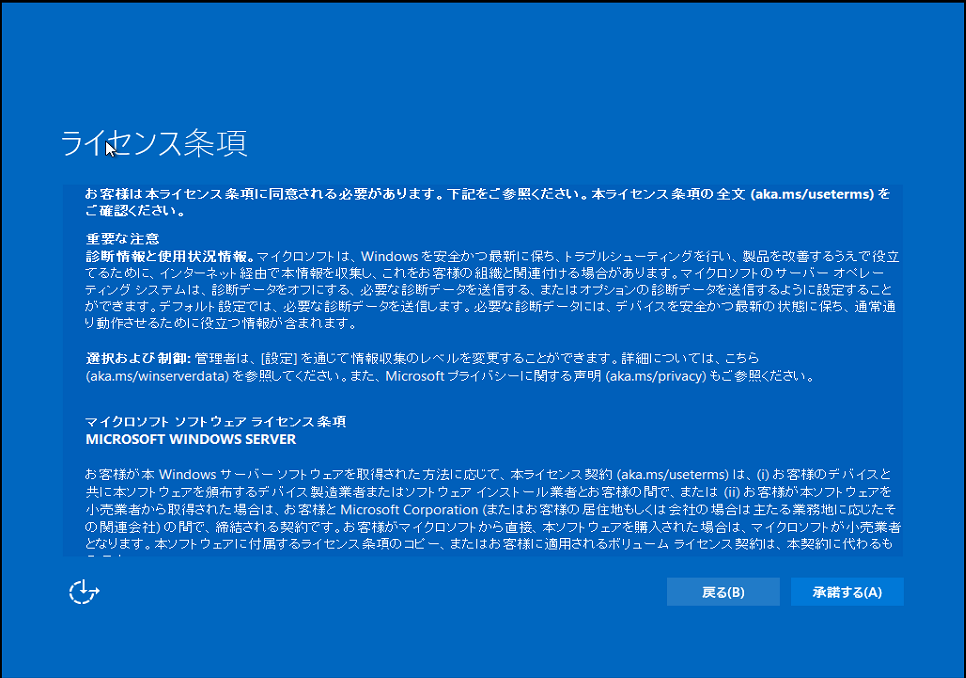
Task: Click the 診断情報と使用状況情報 bold text
Action: click(168, 254)
